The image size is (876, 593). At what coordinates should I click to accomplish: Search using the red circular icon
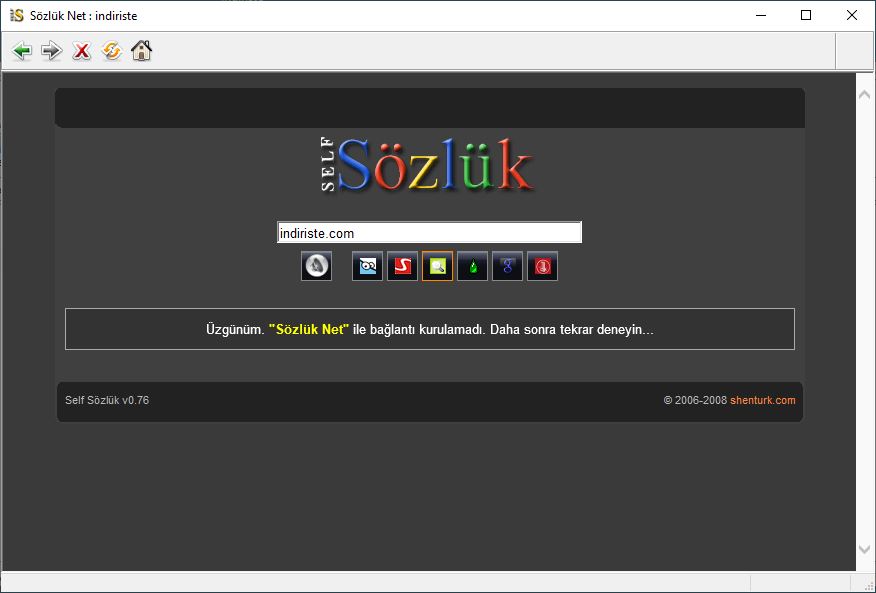tap(542, 266)
